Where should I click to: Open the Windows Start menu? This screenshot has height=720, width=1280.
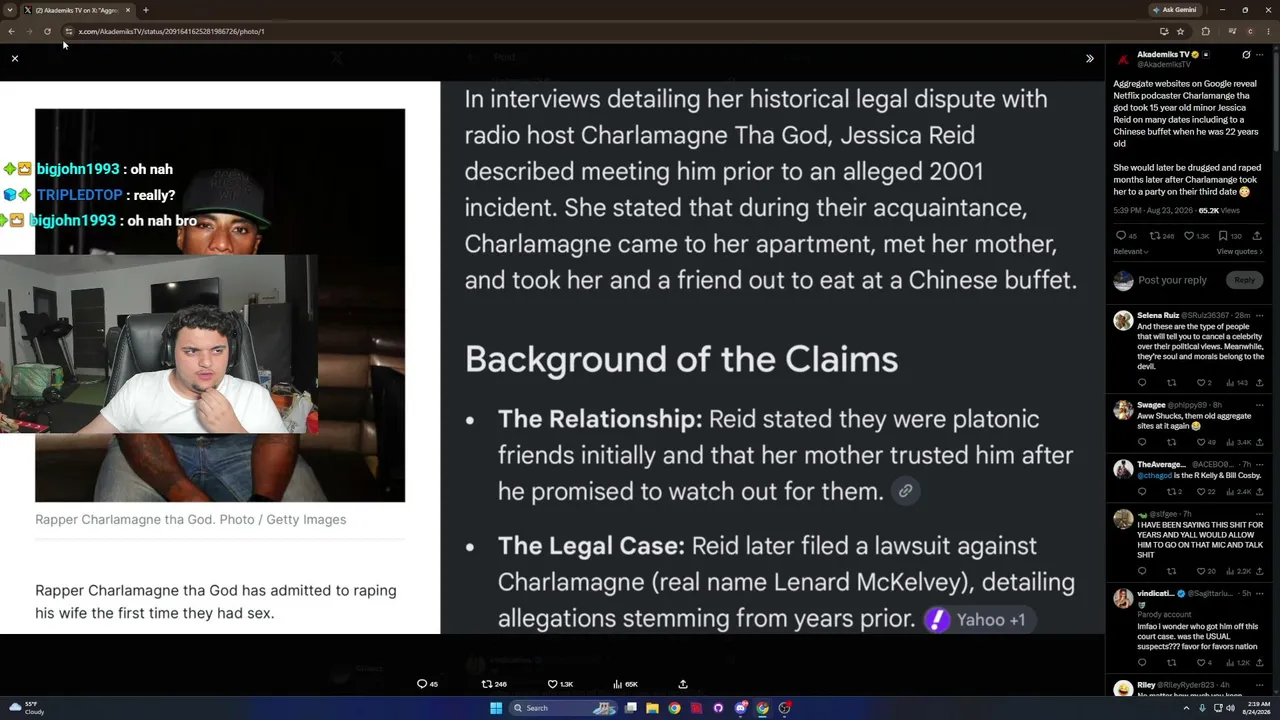tap(496, 708)
